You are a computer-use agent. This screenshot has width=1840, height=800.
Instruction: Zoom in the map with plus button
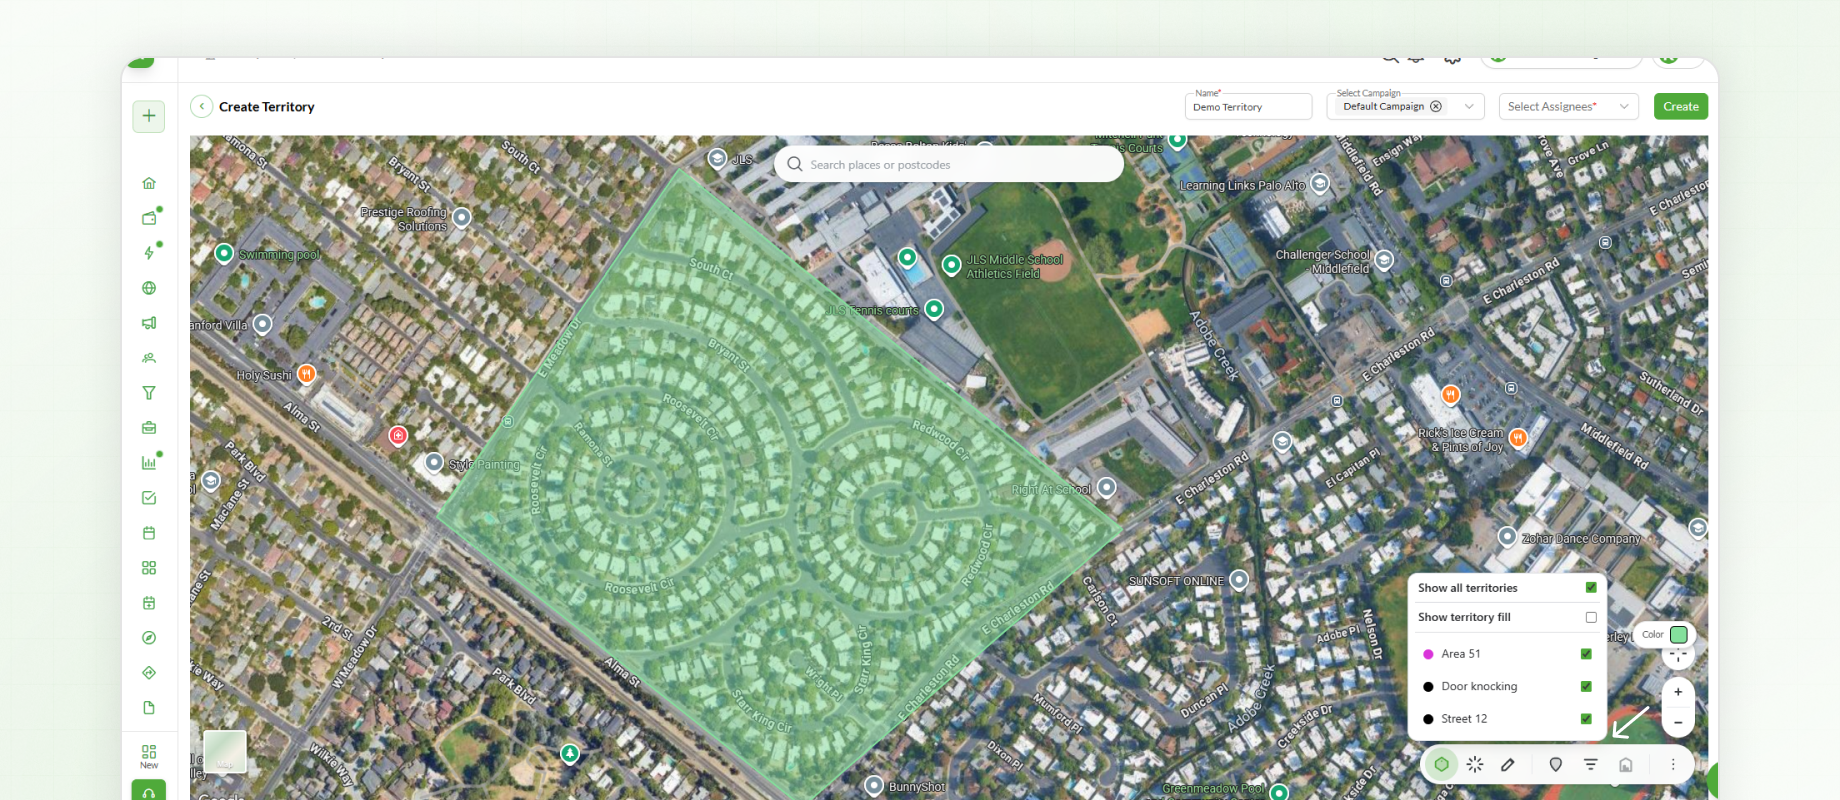point(1678,692)
